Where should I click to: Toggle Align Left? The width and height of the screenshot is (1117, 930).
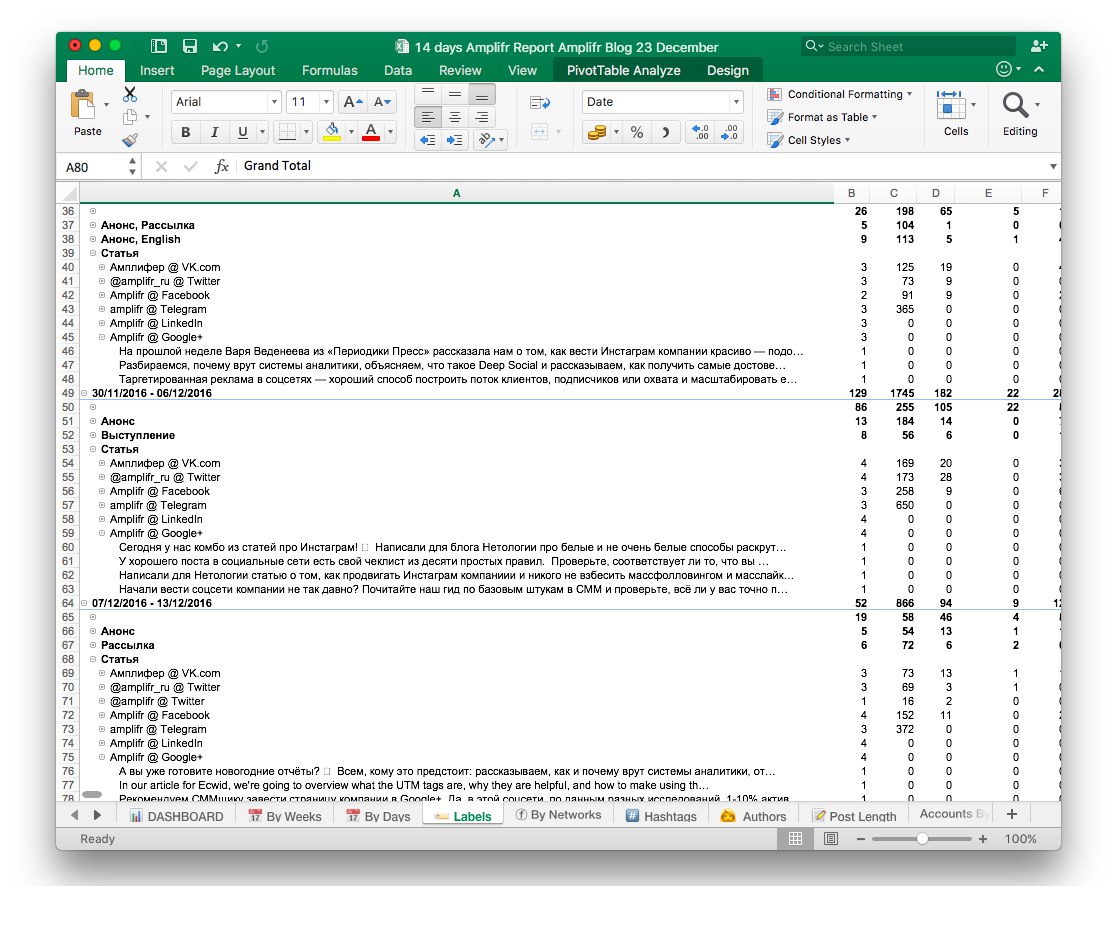427,117
